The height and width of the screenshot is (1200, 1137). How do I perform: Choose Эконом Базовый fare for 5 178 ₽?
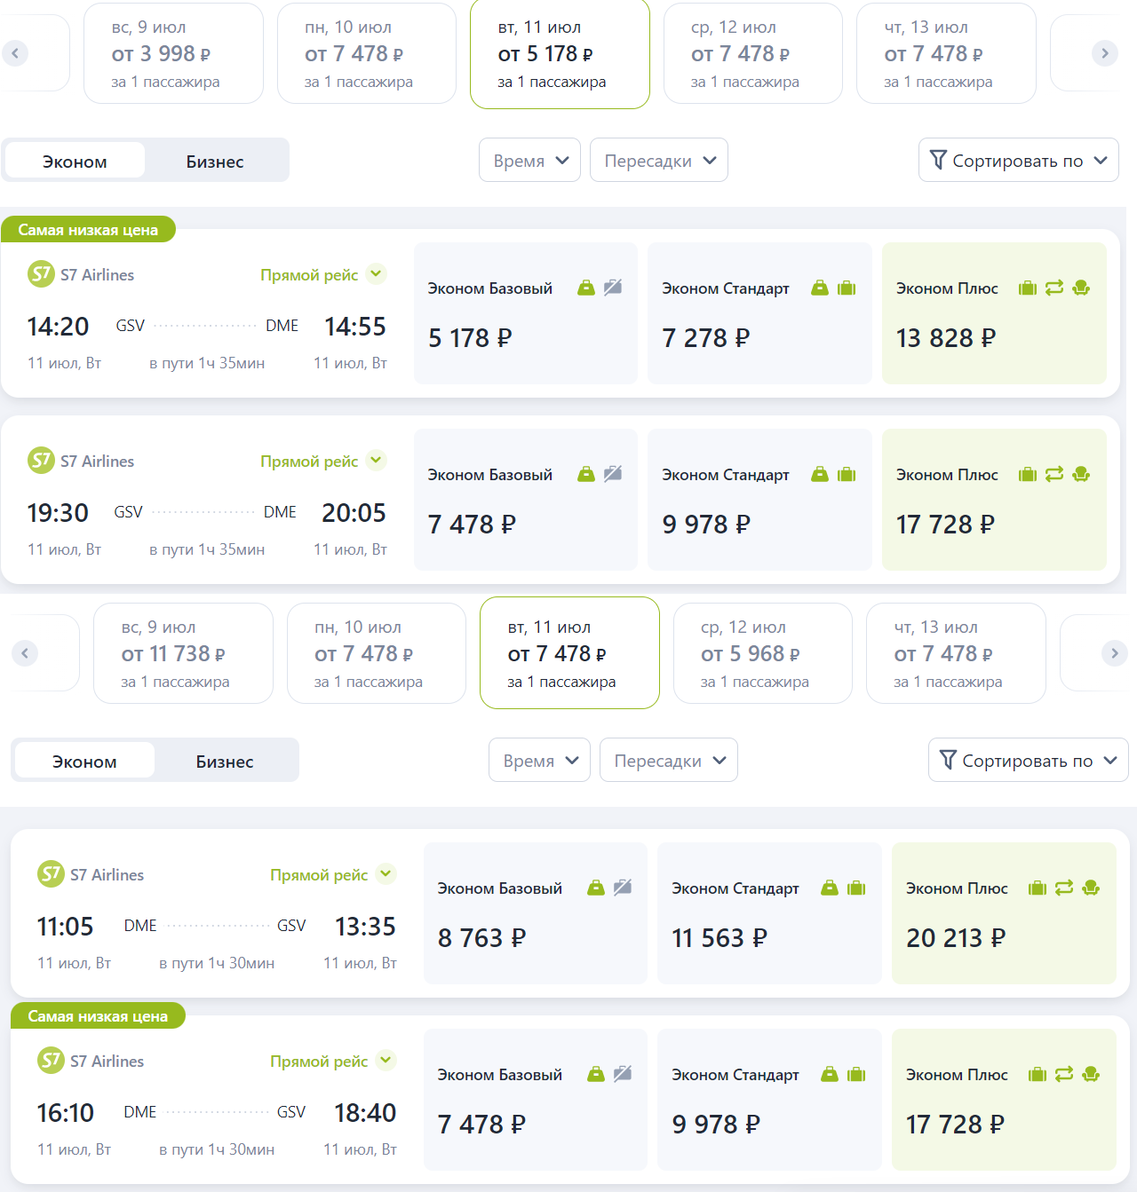coord(525,313)
